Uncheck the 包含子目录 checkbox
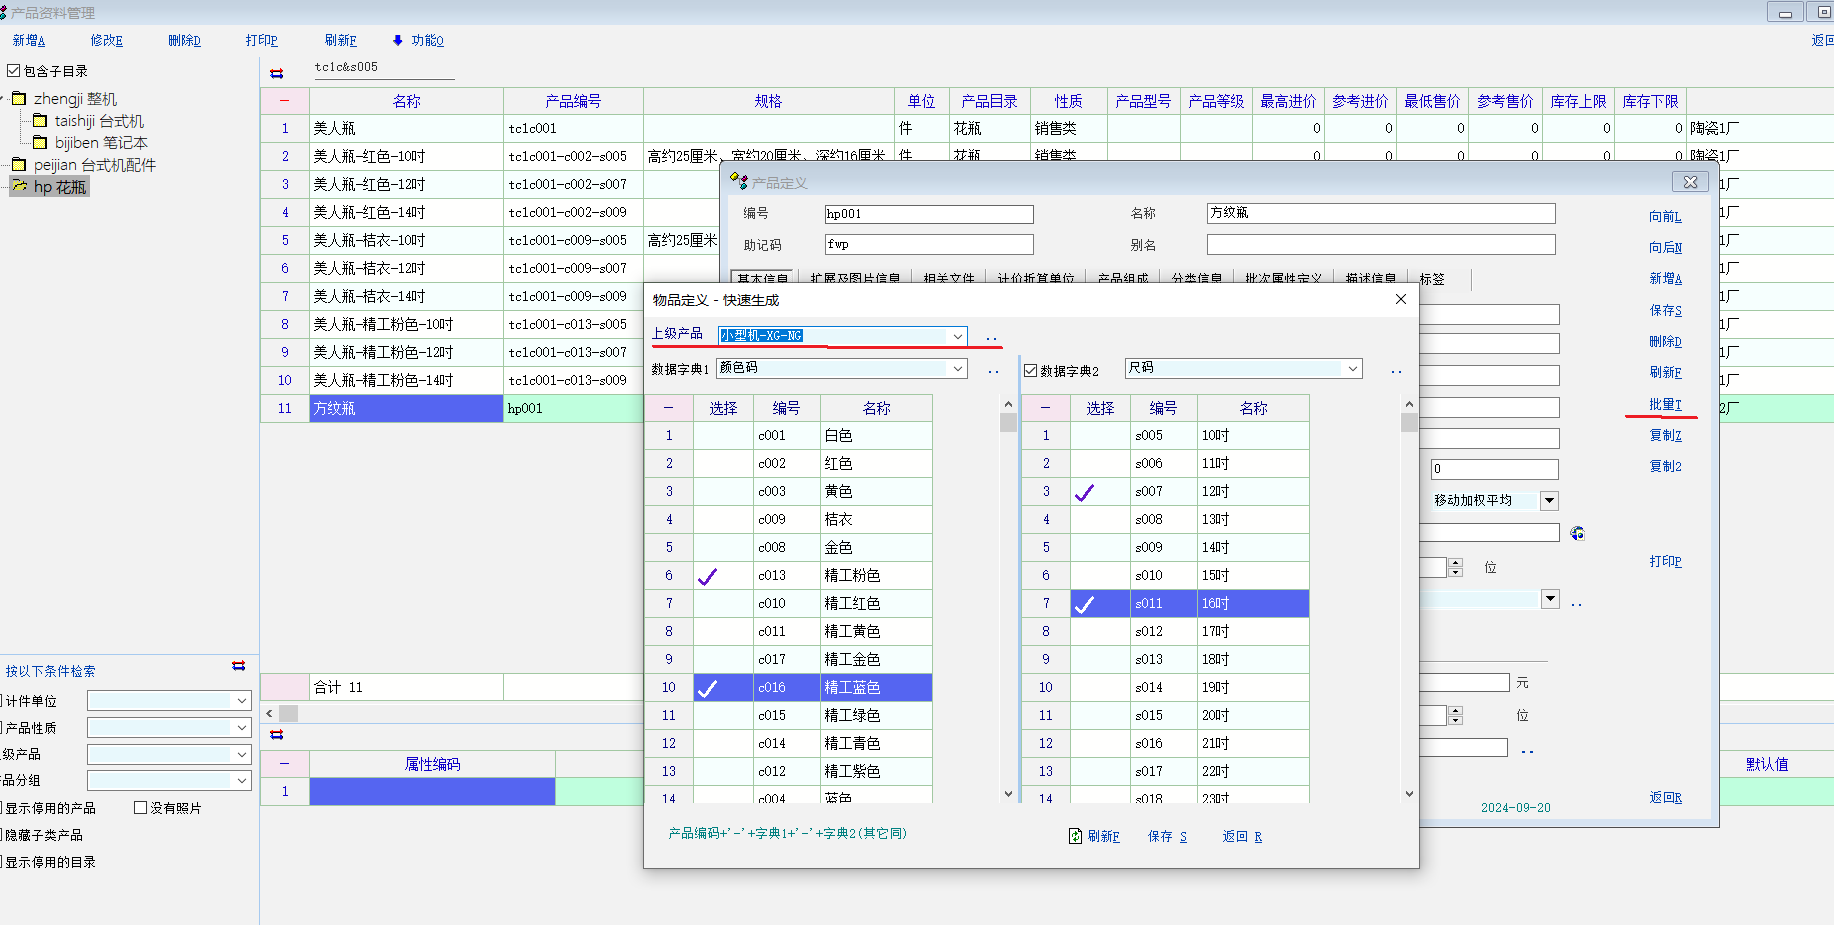 (14, 71)
